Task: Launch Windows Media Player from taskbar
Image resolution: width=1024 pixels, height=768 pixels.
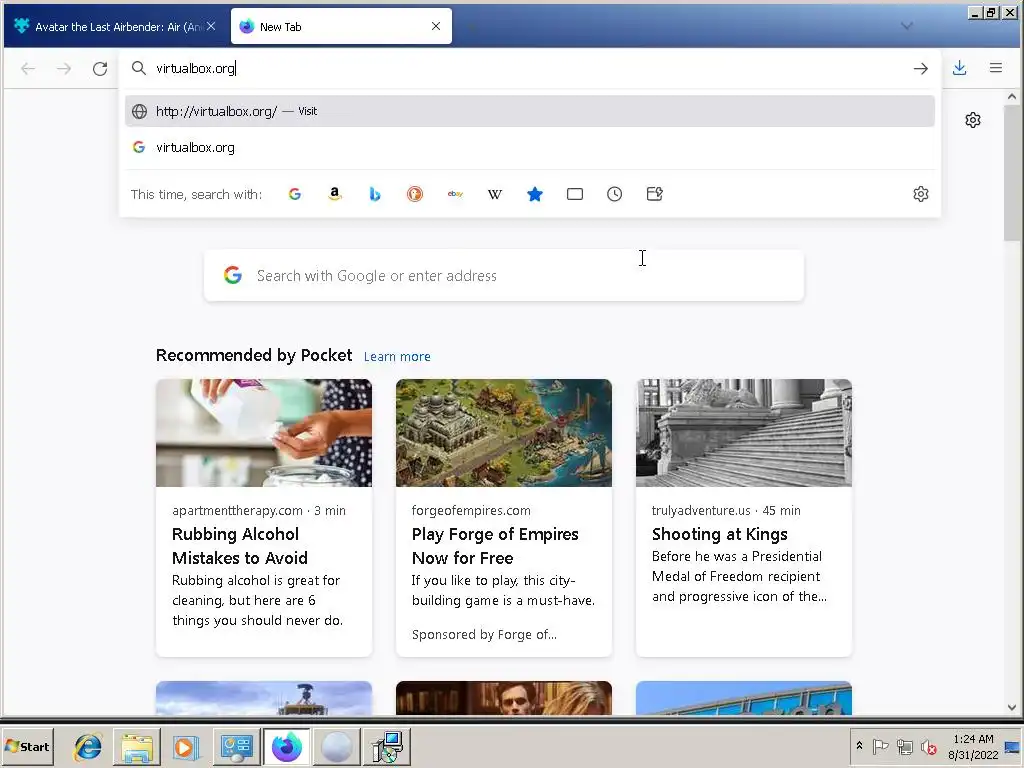Action: pyautogui.click(x=185, y=746)
